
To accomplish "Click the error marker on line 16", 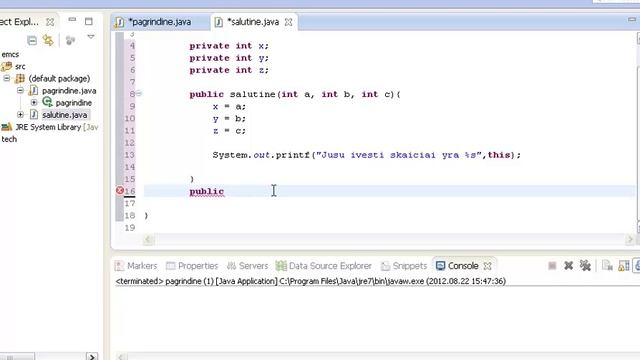I will 120,191.
